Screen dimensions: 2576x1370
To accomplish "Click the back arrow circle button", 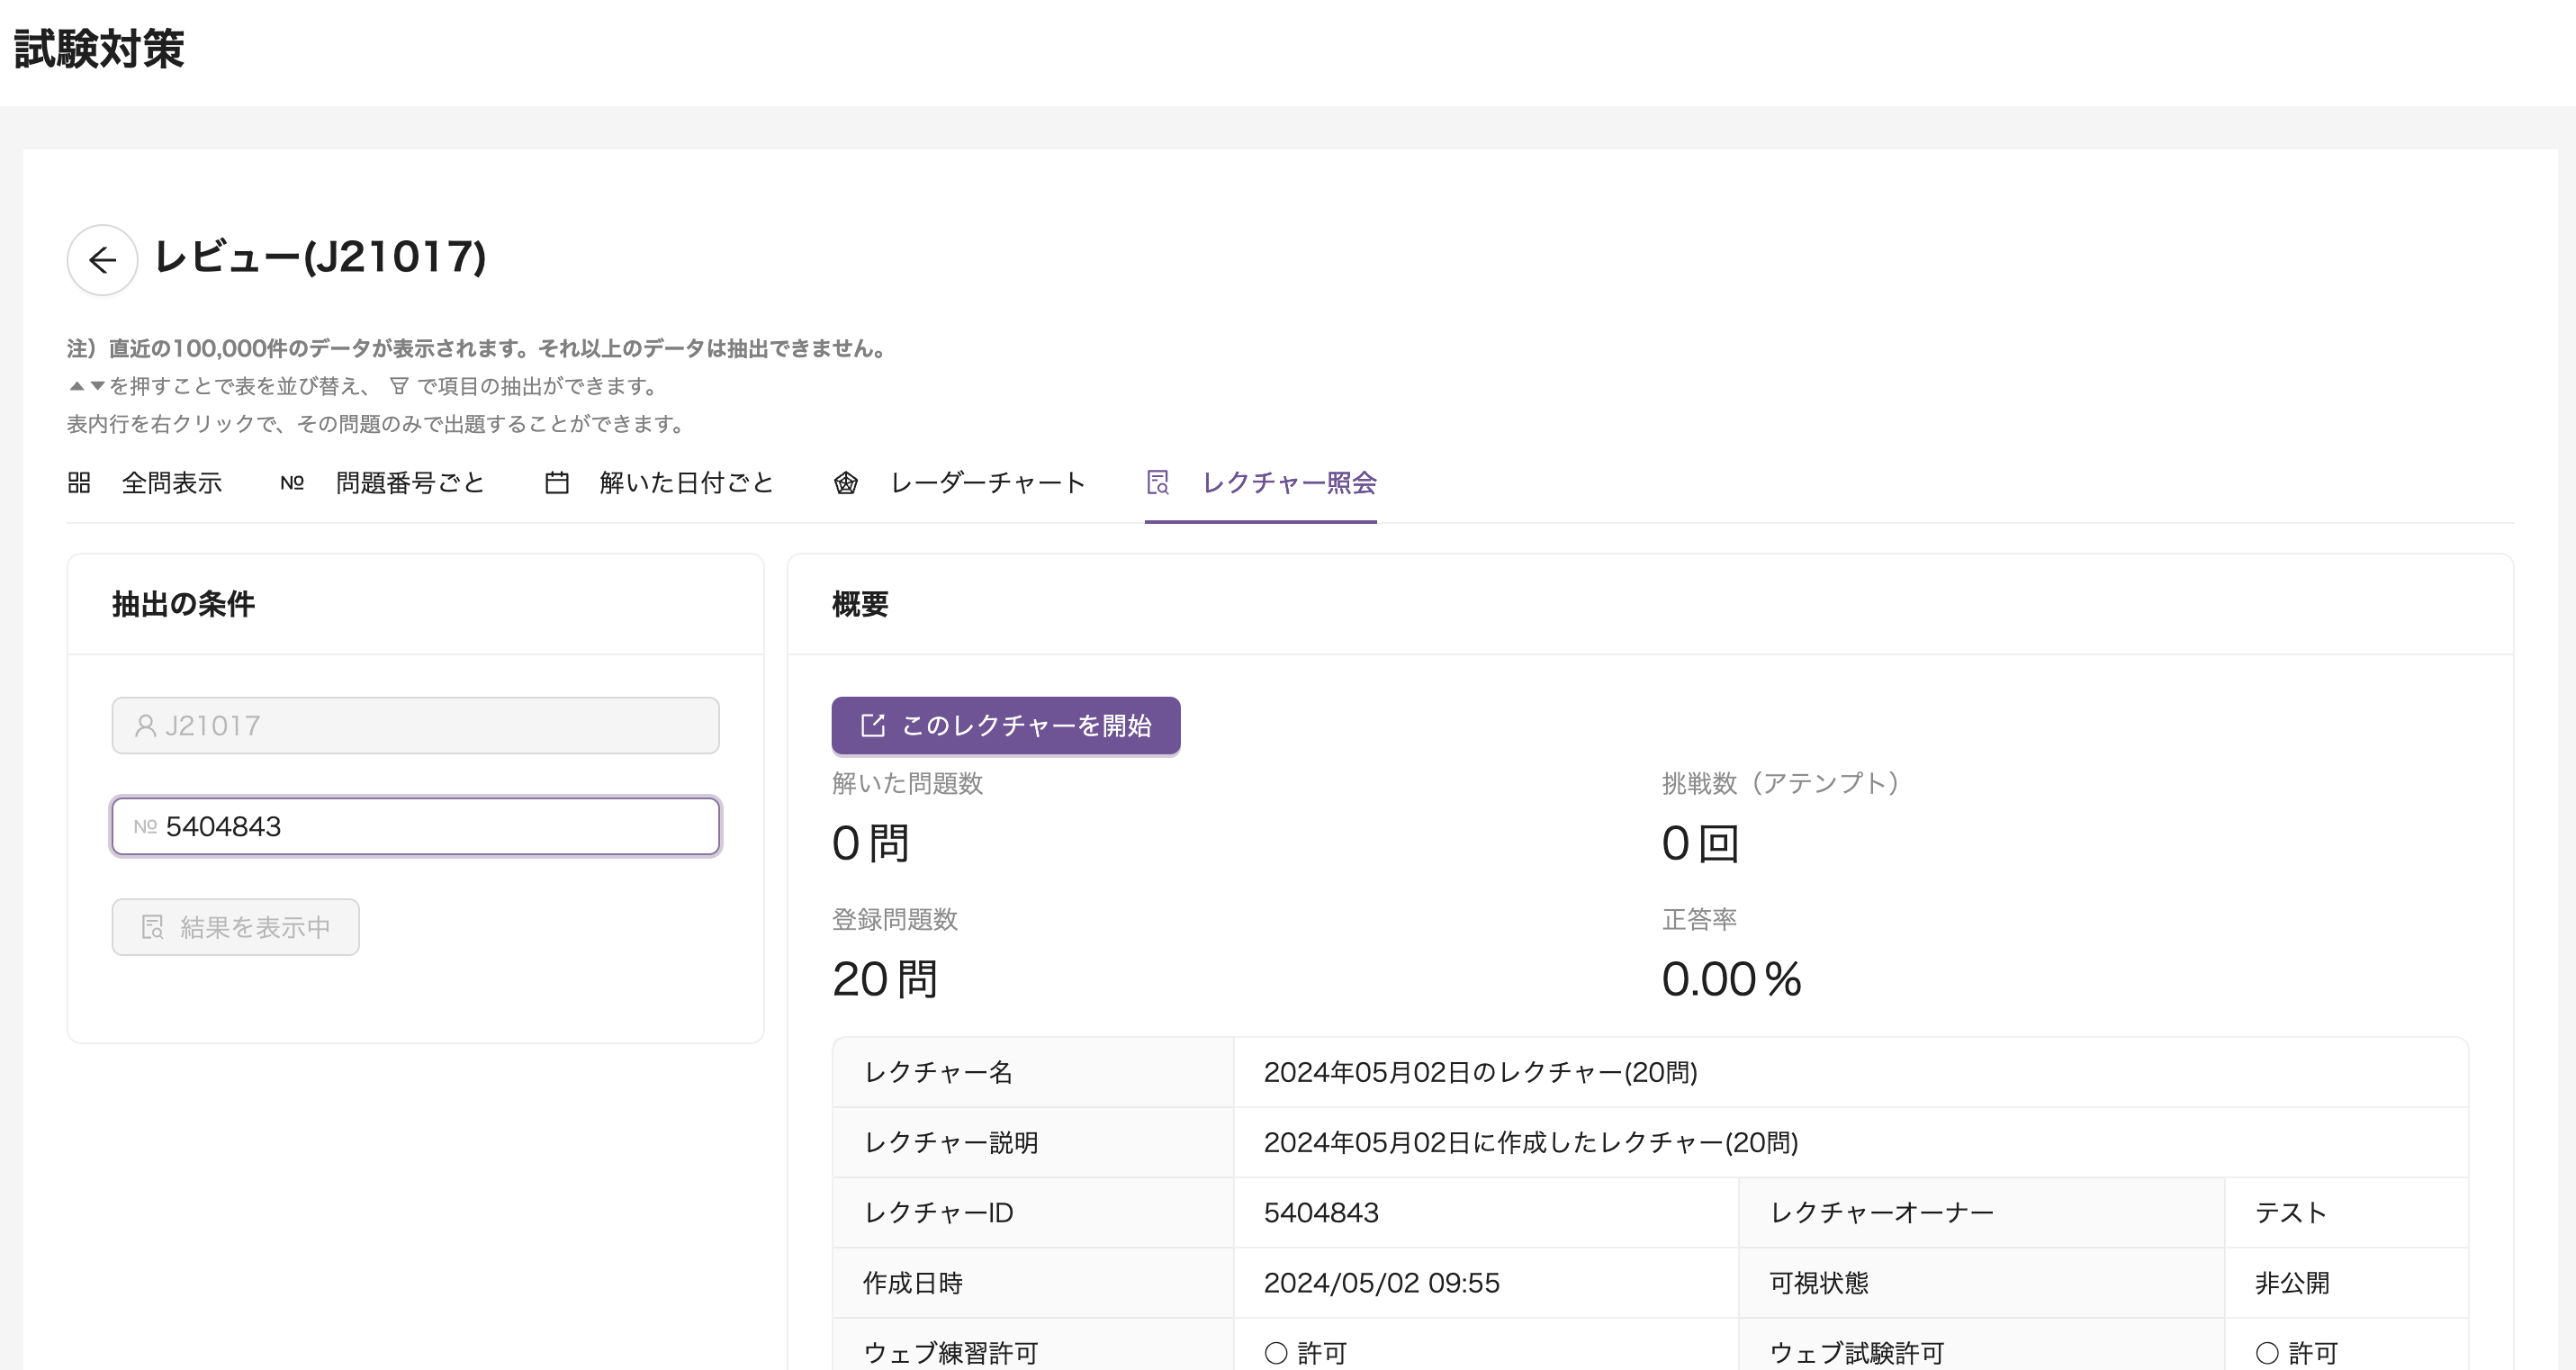I will click(102, 260).
